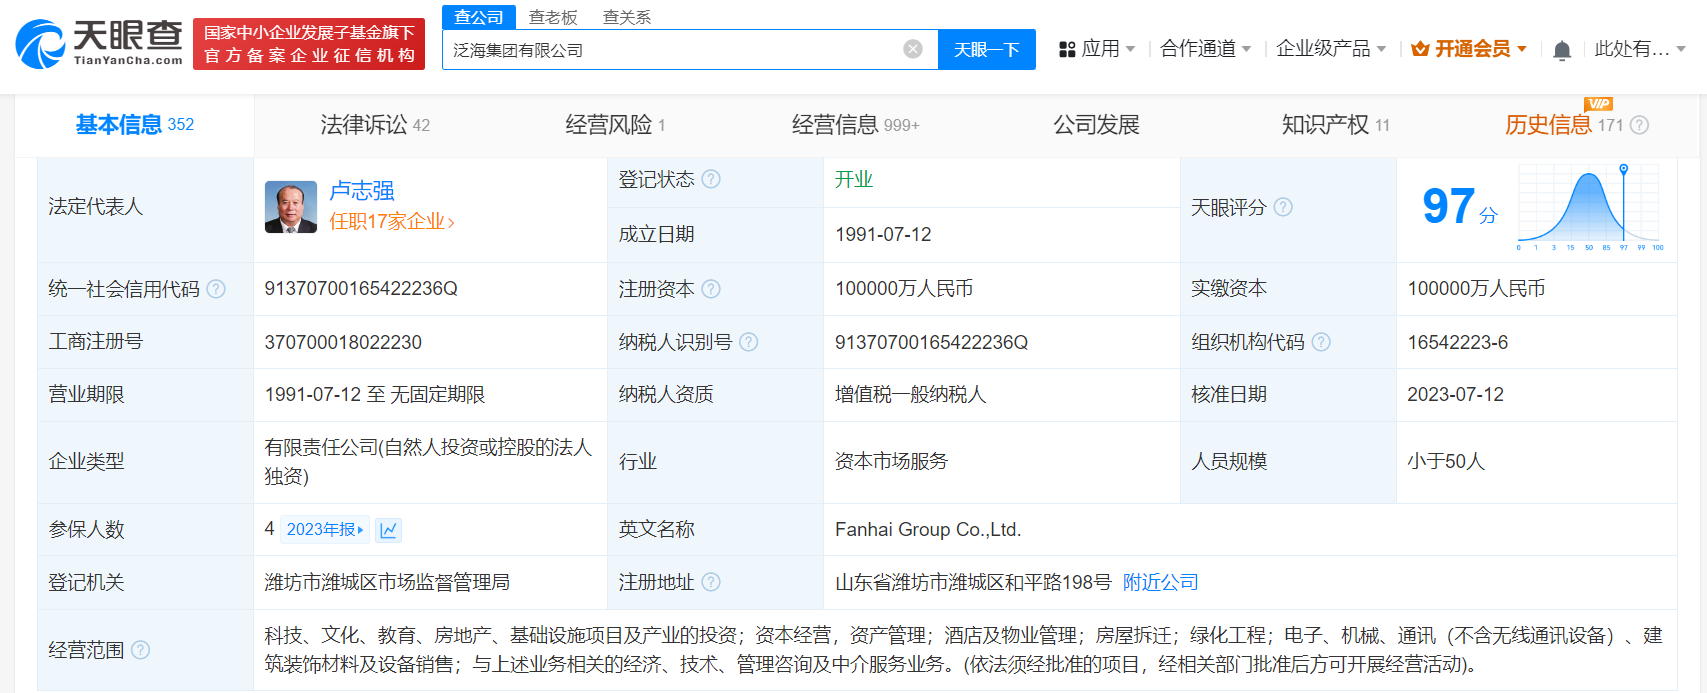Open the insured count trend chart icon
The height and width of the screenshot is (693, 1707).
click(388, 530)
